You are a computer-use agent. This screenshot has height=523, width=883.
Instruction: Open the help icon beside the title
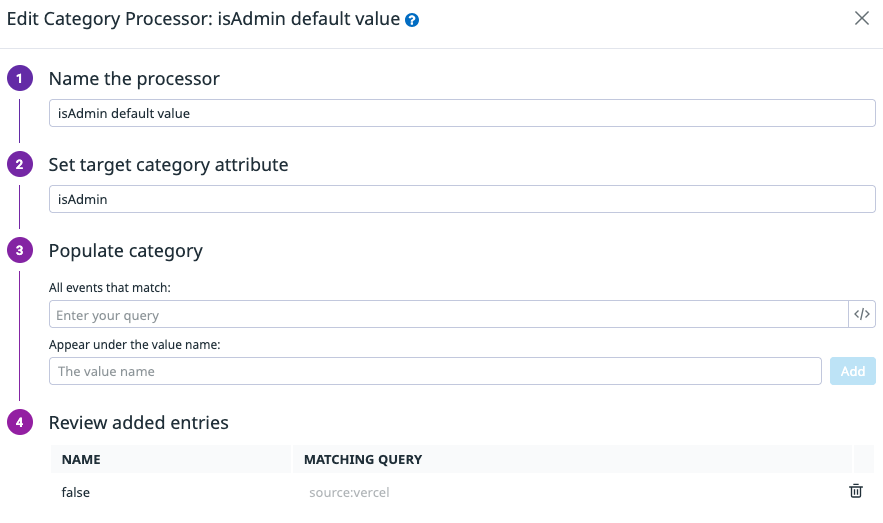pyautogui.click(x=412, y=20)
